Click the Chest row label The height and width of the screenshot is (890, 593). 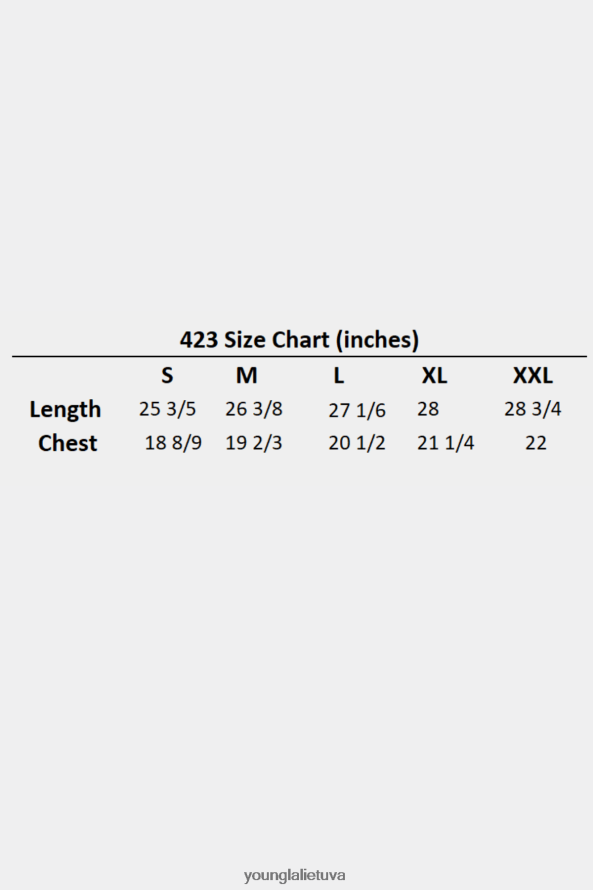[x=68, y=443]
